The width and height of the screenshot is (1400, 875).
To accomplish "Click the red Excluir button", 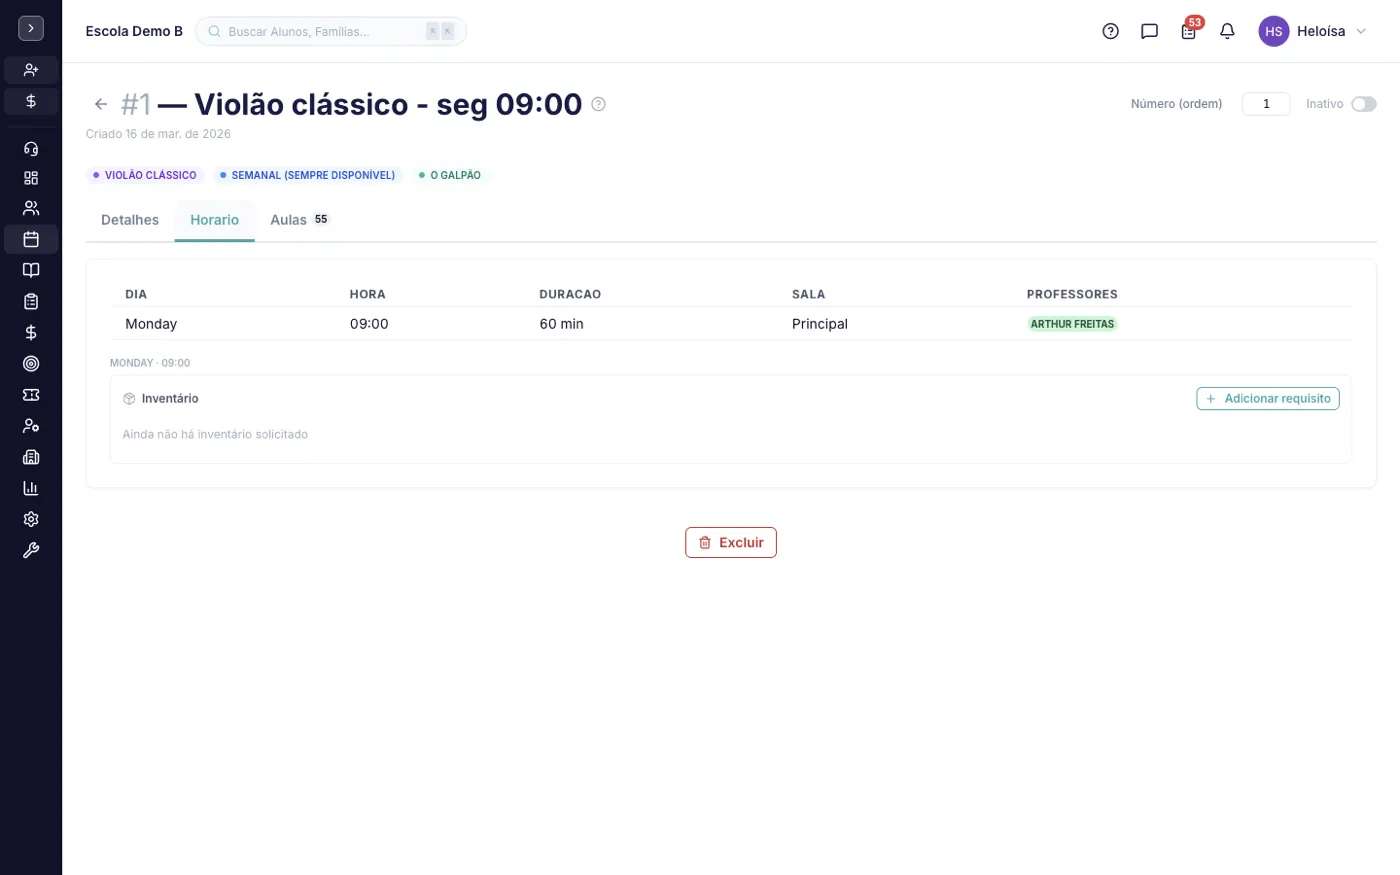I will point(731,542).
